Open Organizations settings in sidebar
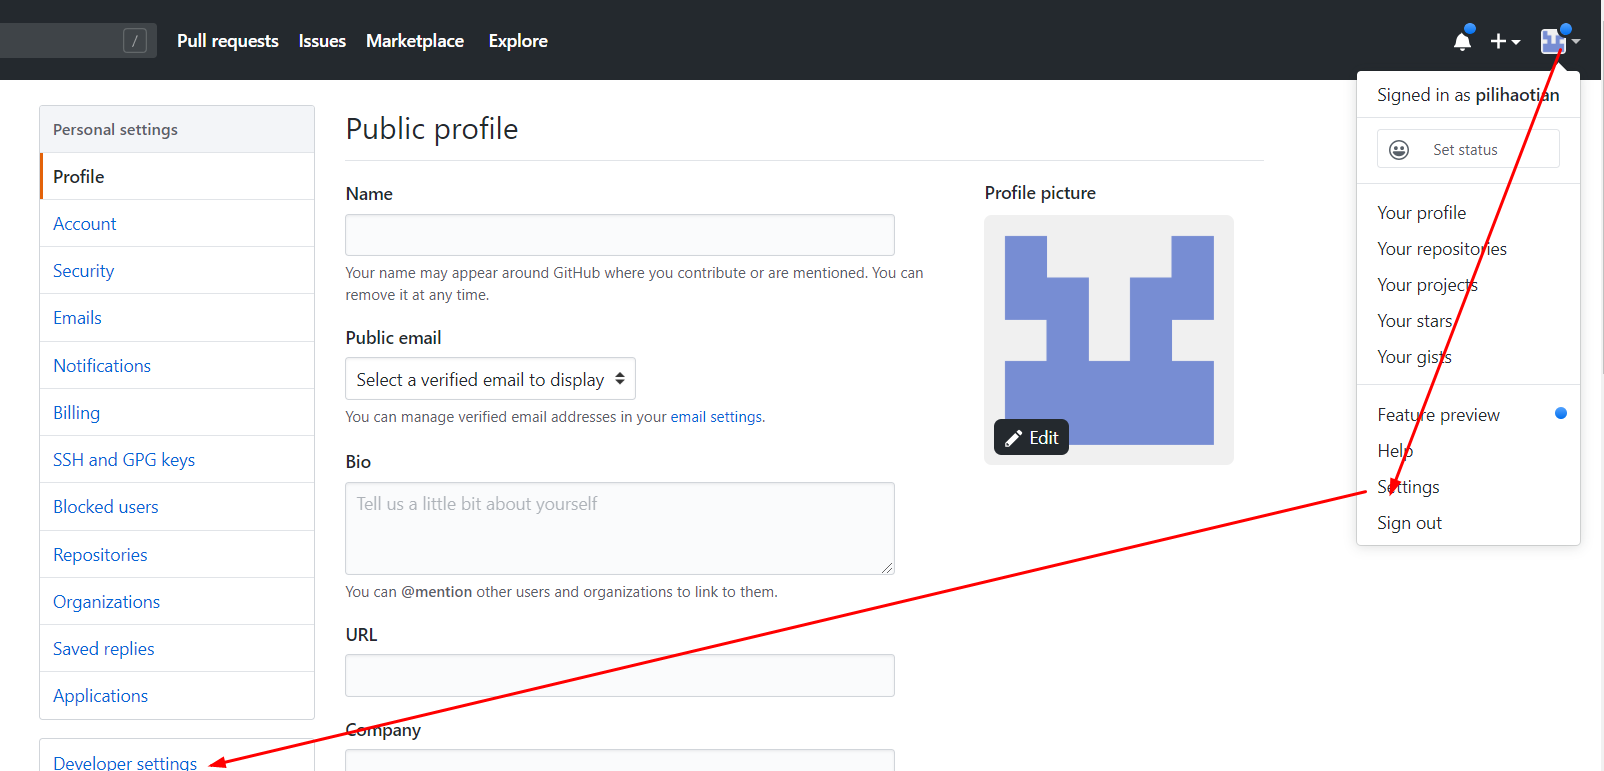 pyautogui.click(x=177, y=601)
